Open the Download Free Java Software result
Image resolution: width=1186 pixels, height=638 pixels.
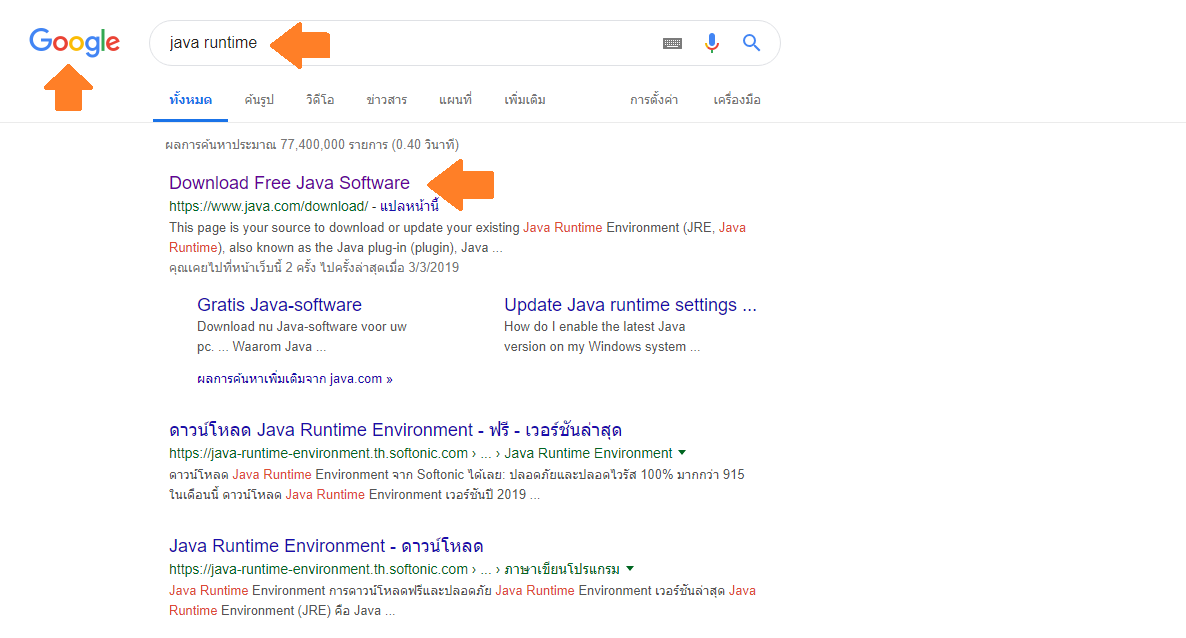pyautogui.click(x=289, y=183)
